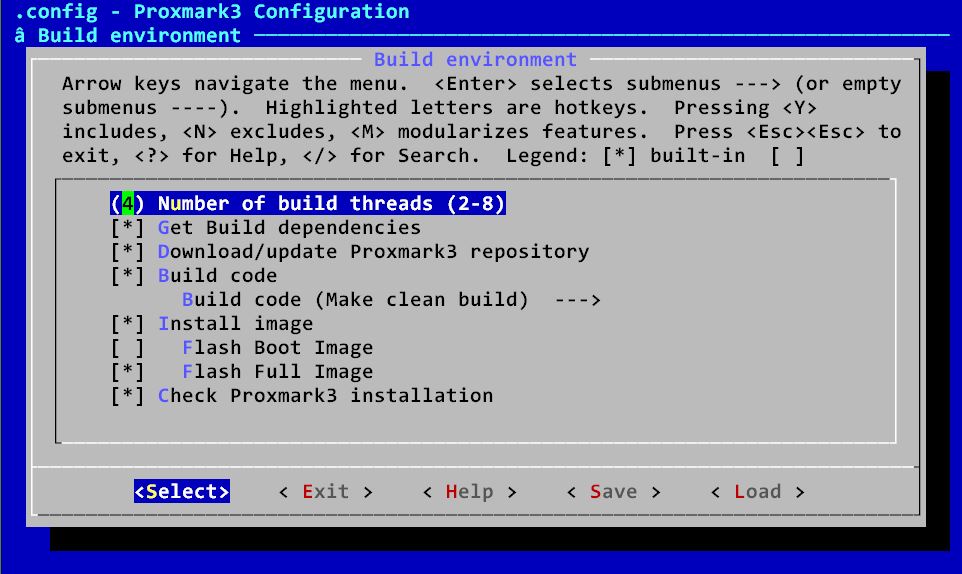This screenshot has width=962, height=574.
Task: Toggle the Build code checkbox
Action: (x=128, y=275)
